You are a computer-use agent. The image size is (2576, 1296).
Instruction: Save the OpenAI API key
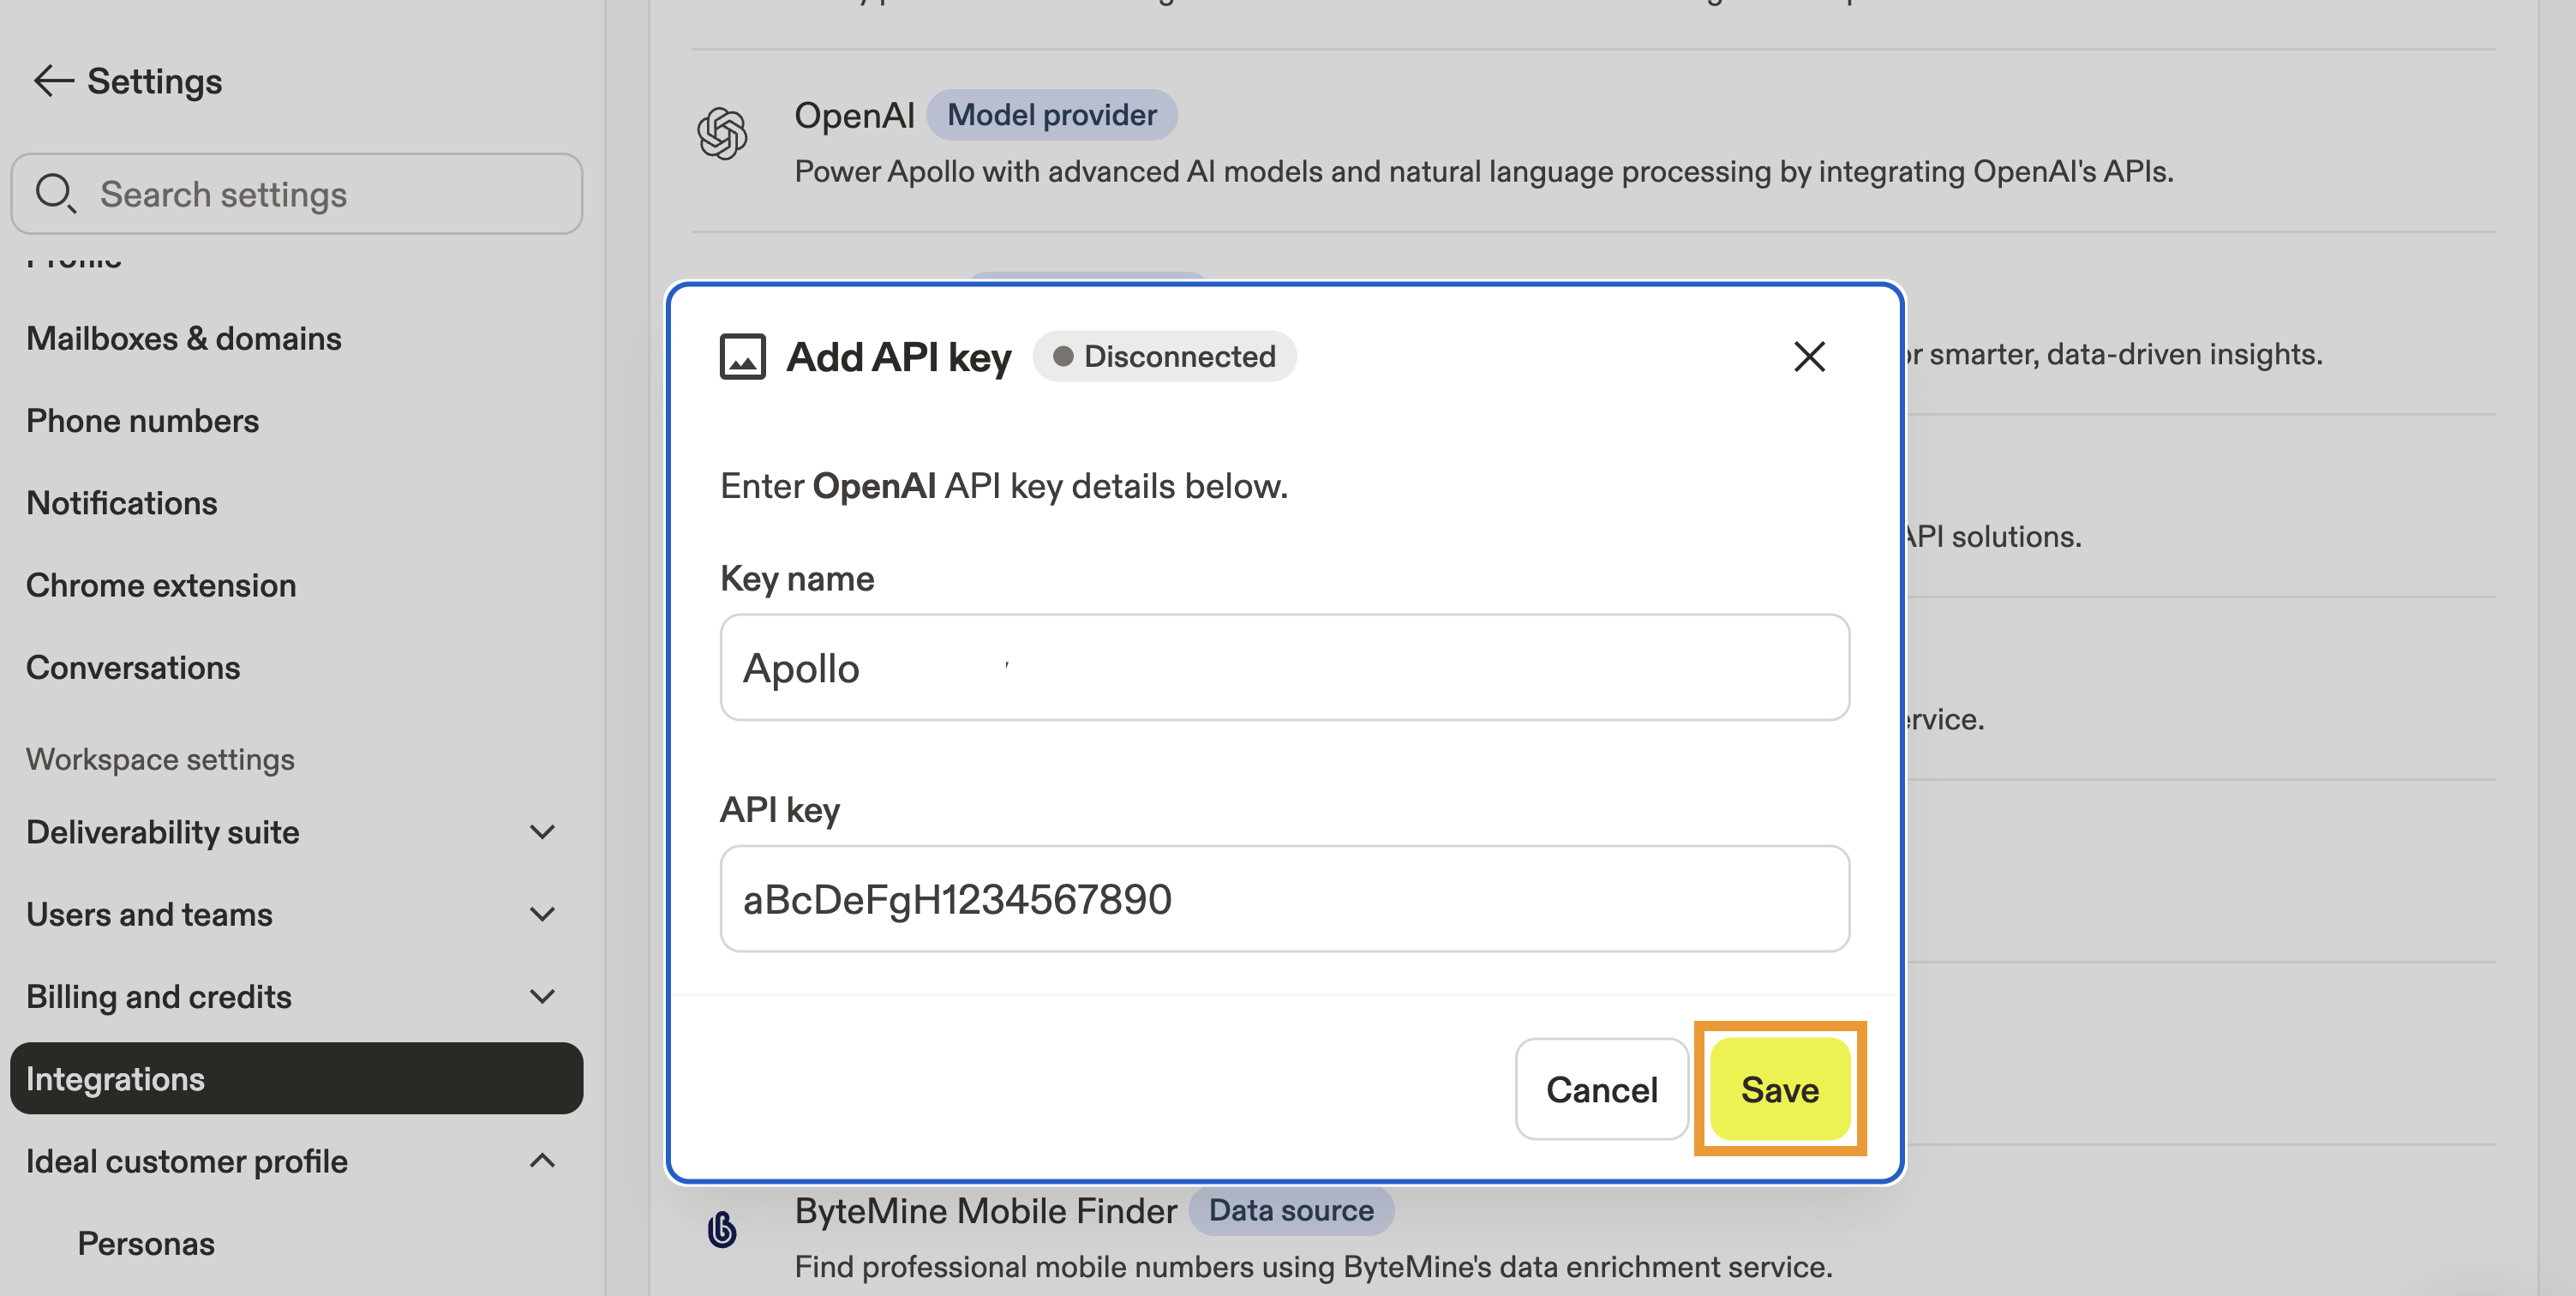click(1779, 1089)
